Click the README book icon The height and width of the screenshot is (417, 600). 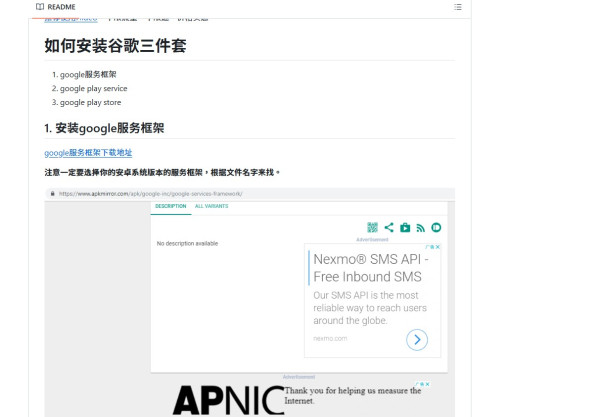[x=40, y=7]
